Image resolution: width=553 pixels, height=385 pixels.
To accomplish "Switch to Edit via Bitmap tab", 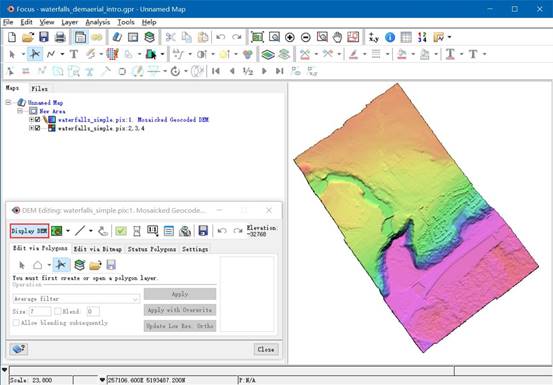I will [98, 249].
